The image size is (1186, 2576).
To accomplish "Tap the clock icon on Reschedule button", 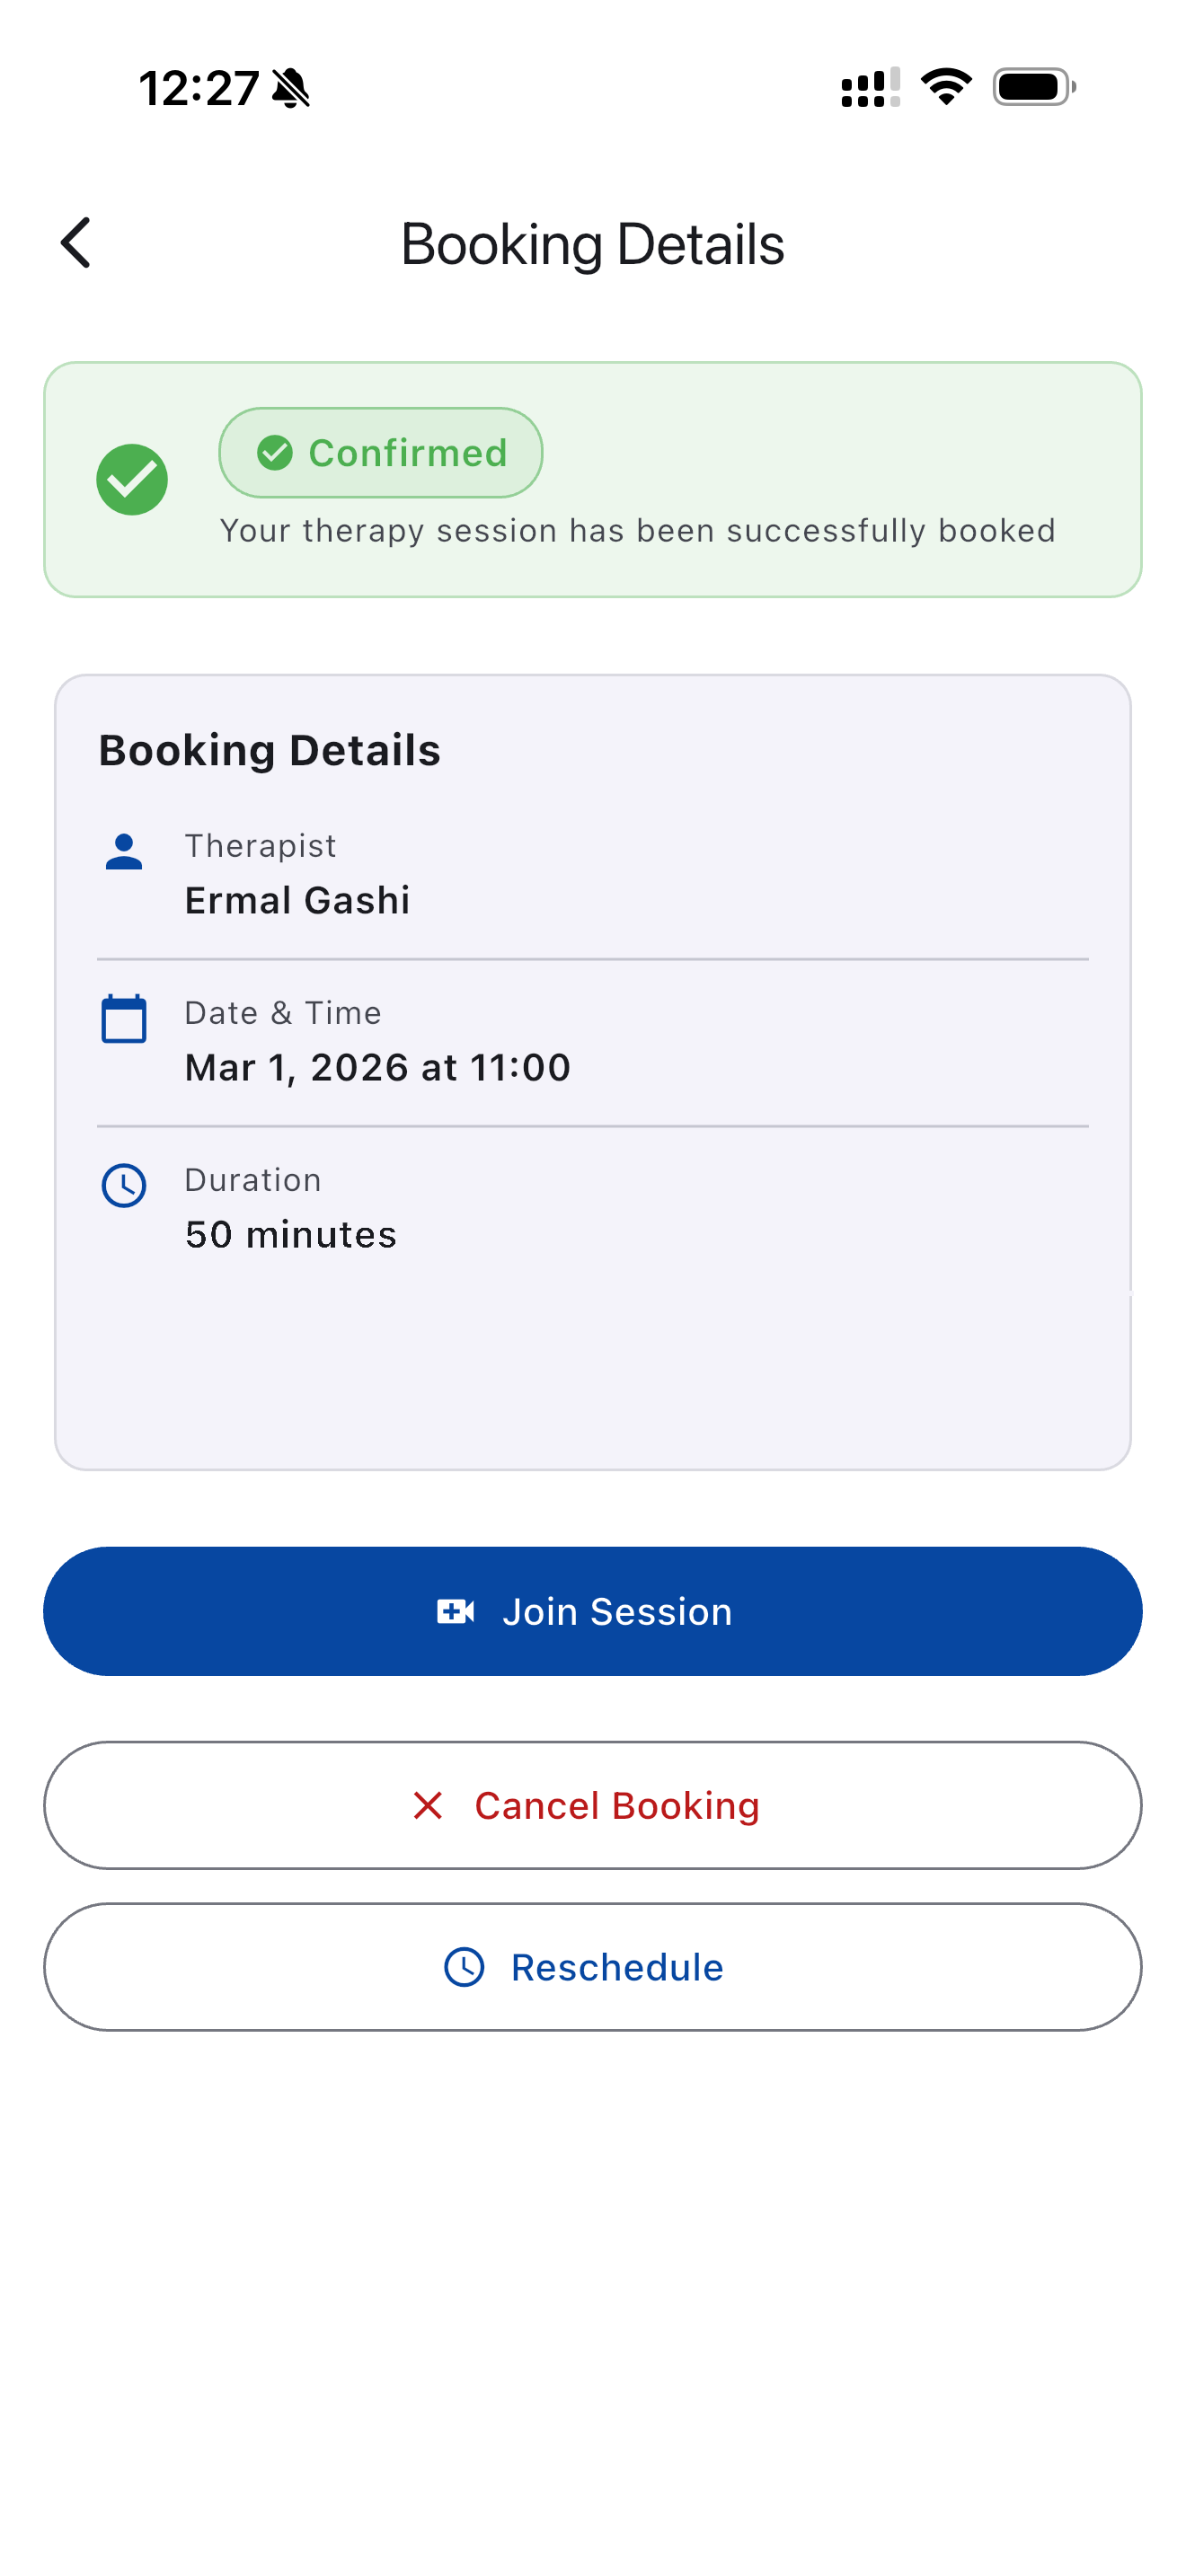I will (464, 1967).
